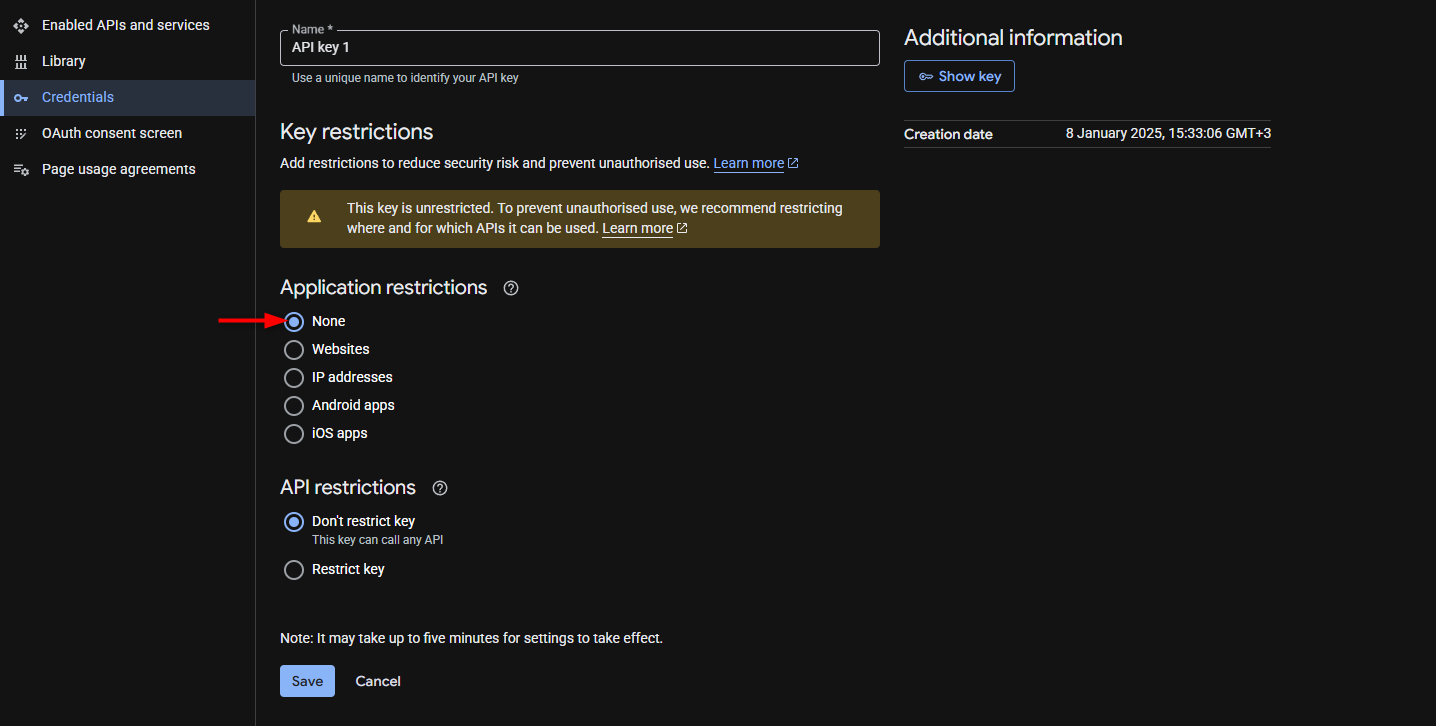Open OAuth consent screen menu item
This screenshot has height=726, width=1436.
pos(111,133)
